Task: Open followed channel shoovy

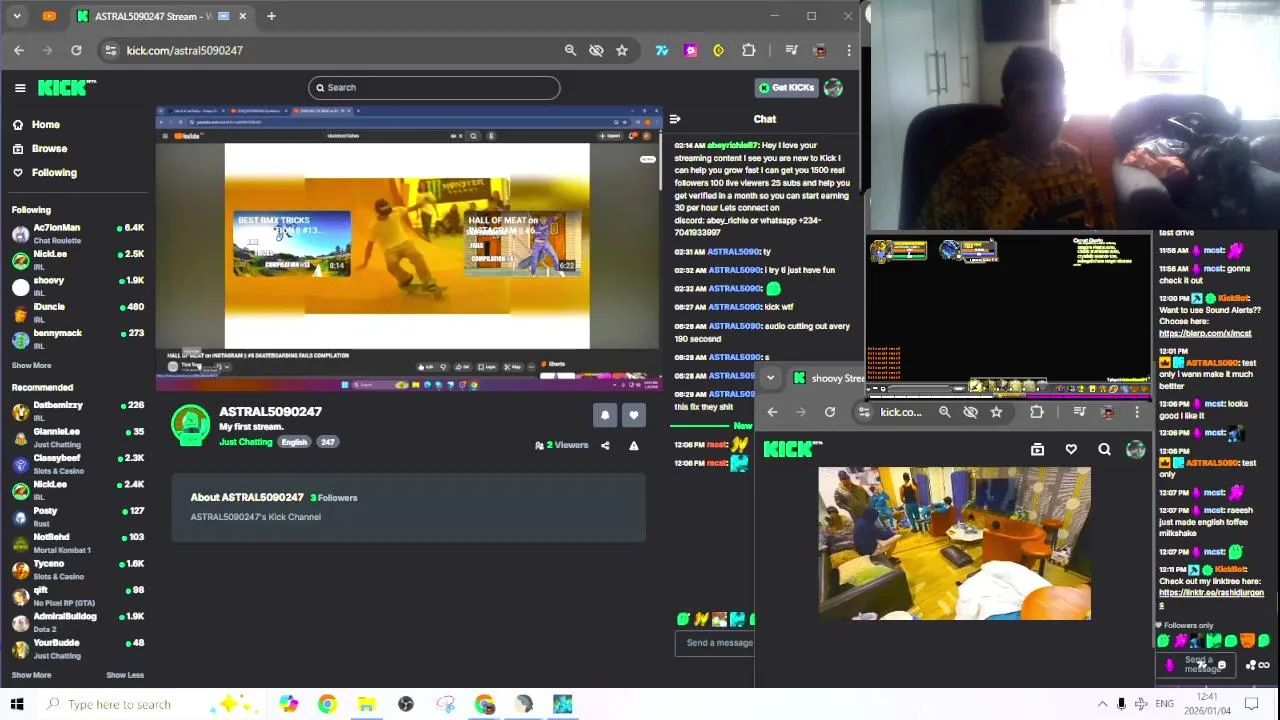Action: click(x=78, y=285)
